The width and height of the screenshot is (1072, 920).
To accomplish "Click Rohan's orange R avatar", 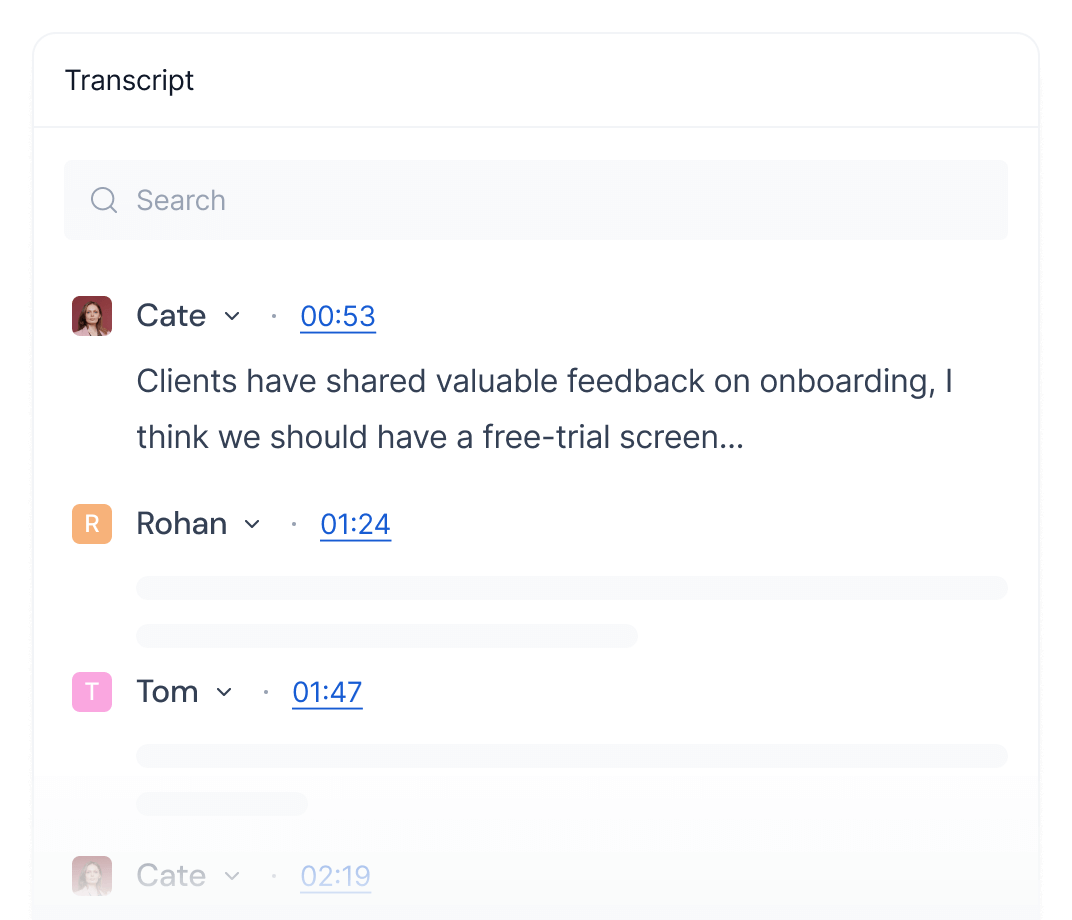I will (x=92, y=524).
